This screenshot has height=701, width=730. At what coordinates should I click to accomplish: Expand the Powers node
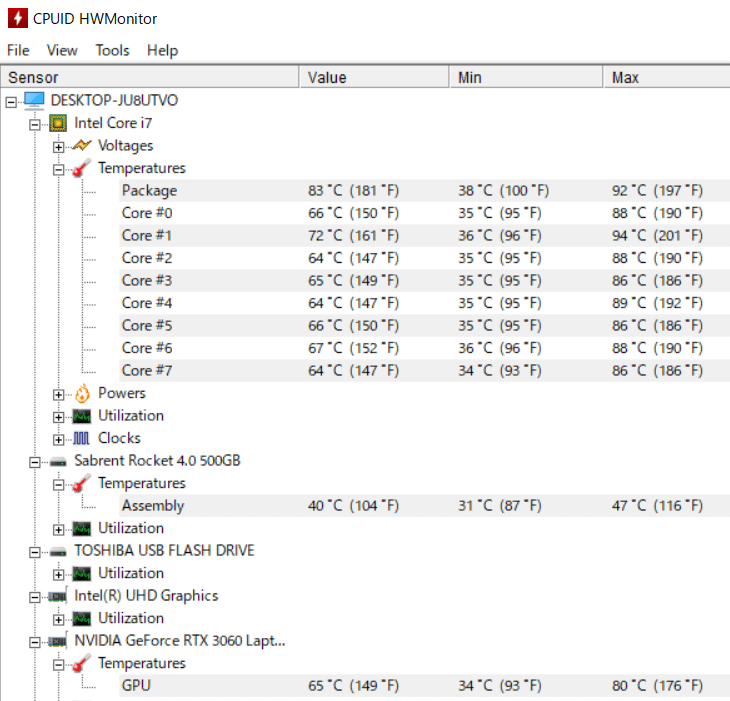coord(58,395)
